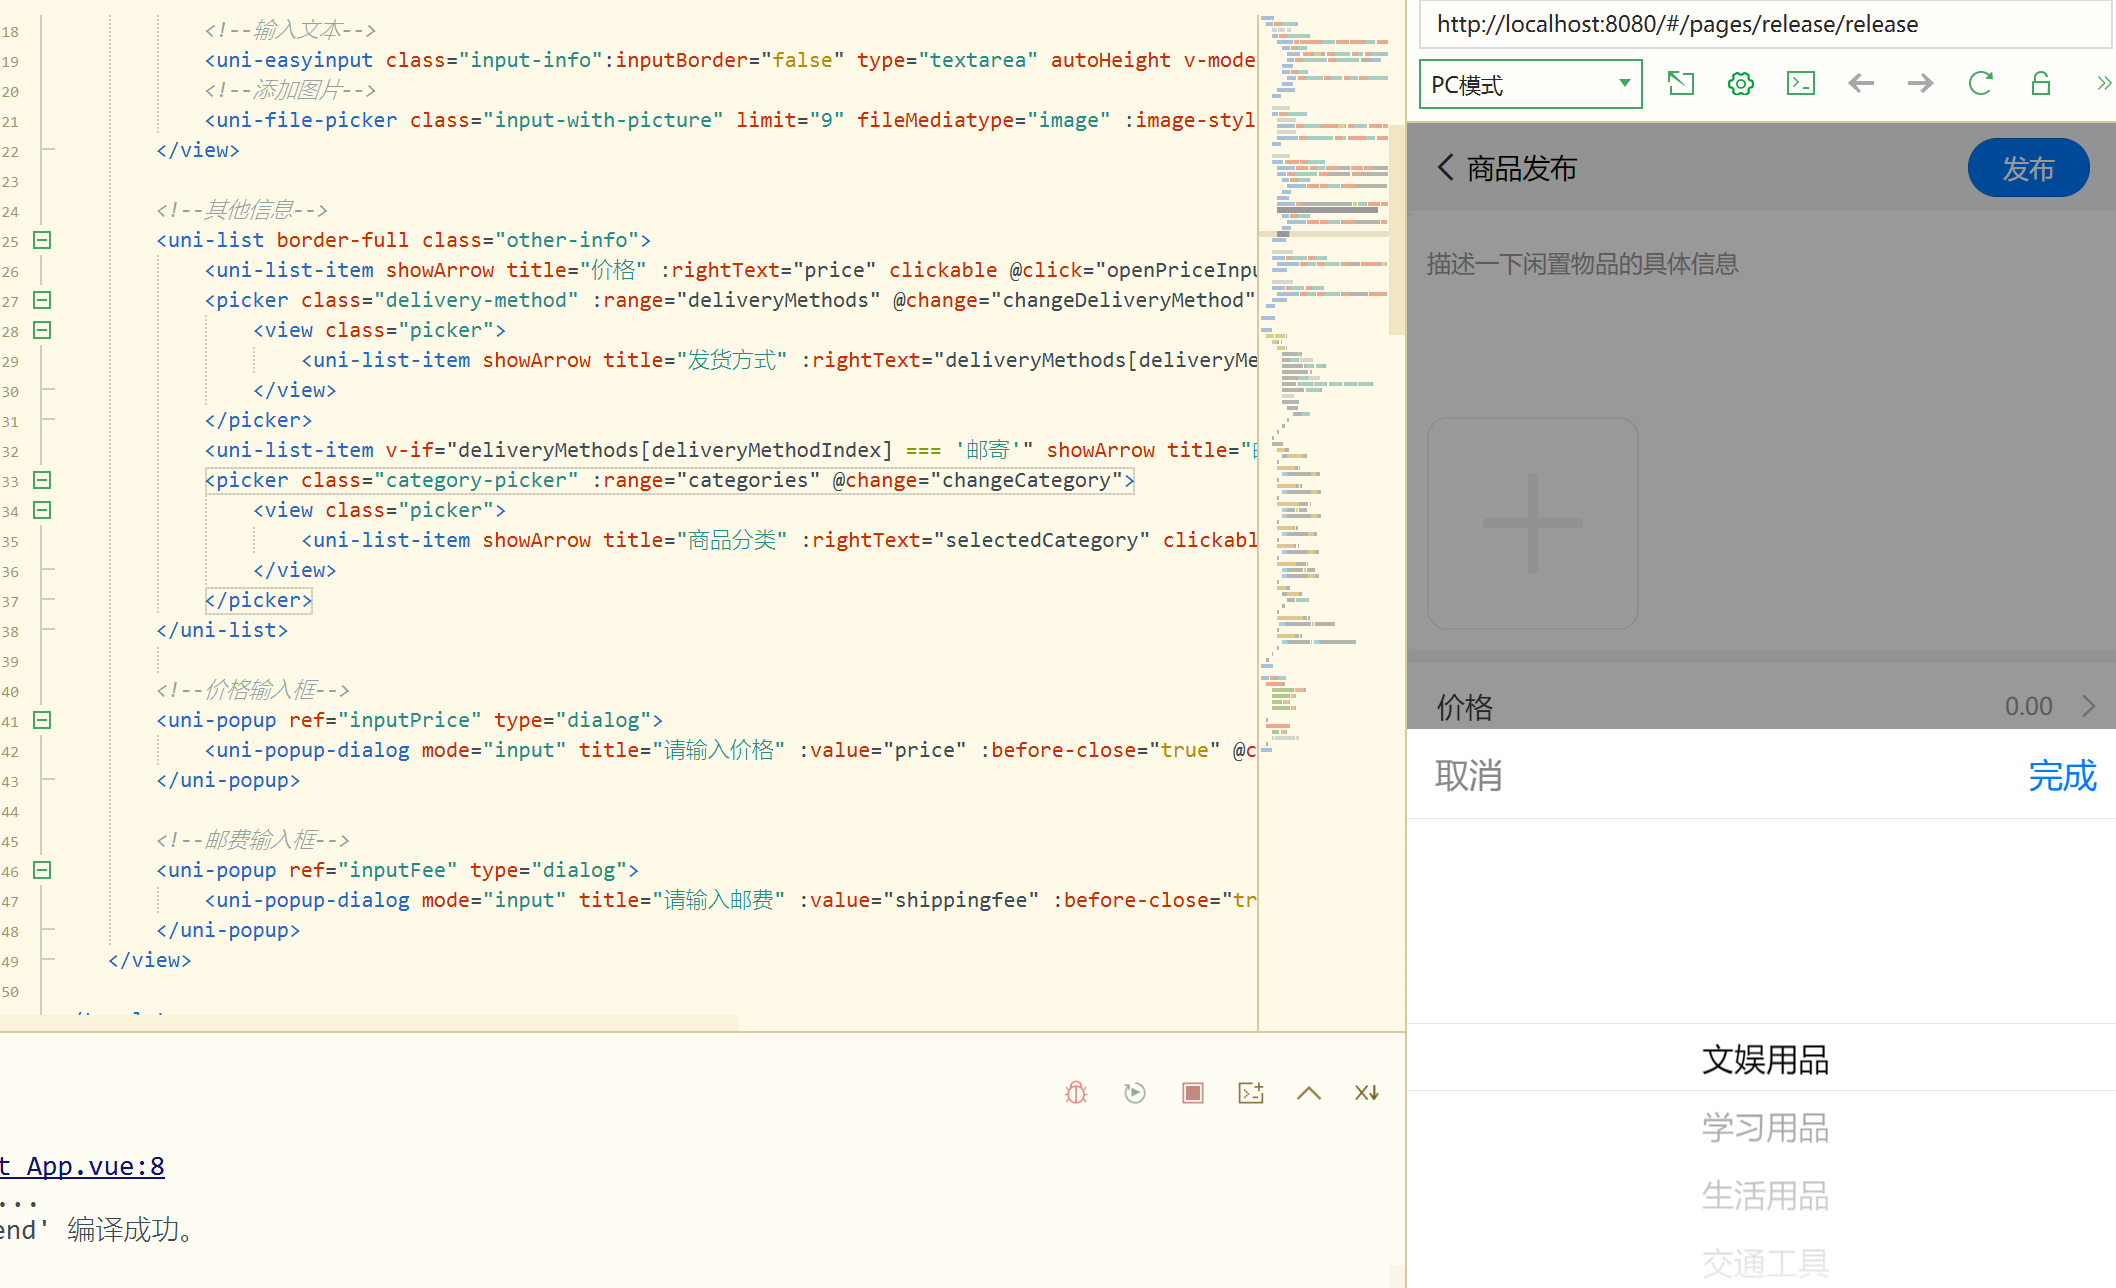The image size is (2116, 1288).
Task: Open the preview settings gear icon
Action: pyautogui.click(x=1741, y=84)
